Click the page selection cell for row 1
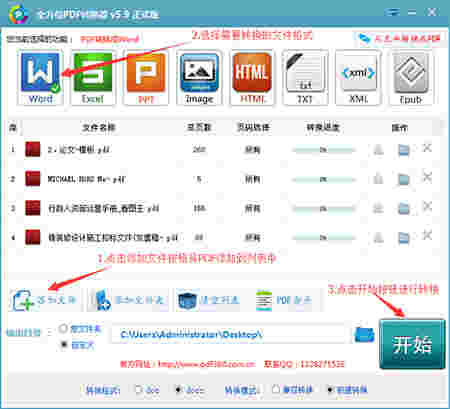This screenshot has height=409, width=450. pos(252,150)
